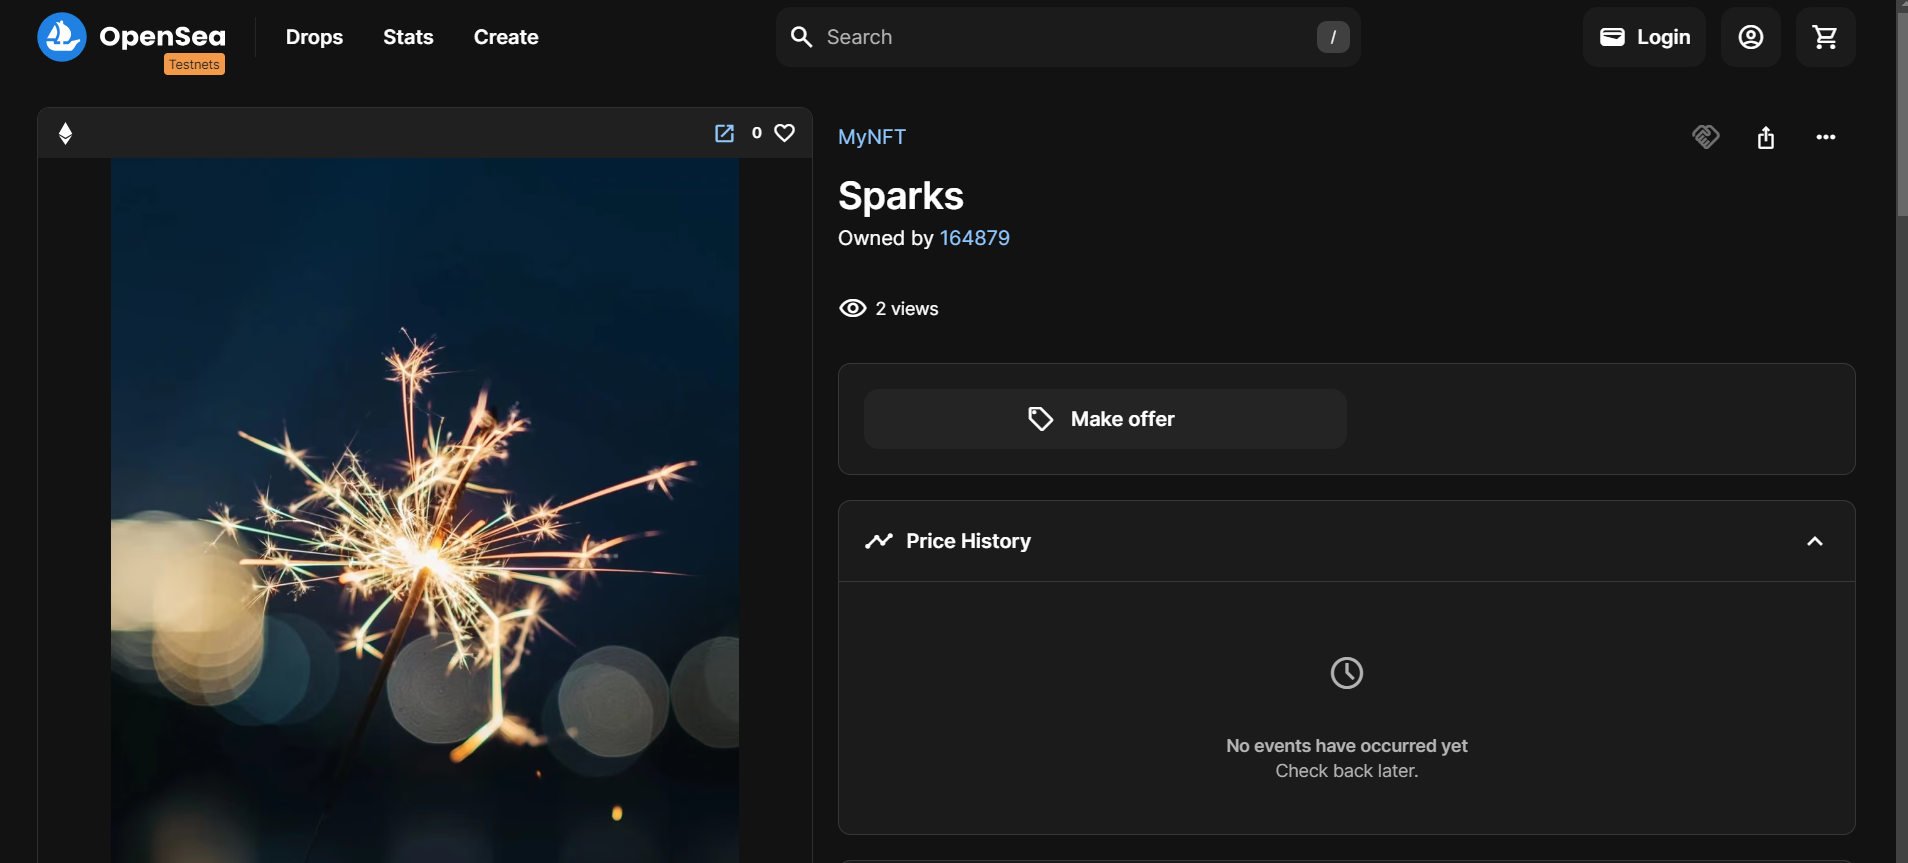Click 'No events have occurred yet' text
This screenshot has height=863, width=1908.
1347,746
